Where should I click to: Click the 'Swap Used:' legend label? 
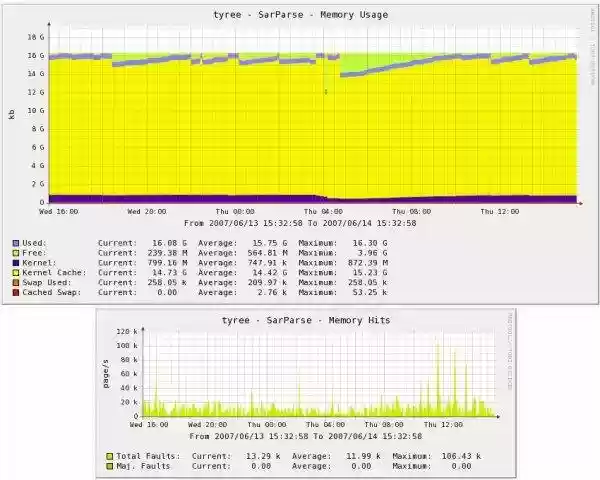(x=47, y=283)
